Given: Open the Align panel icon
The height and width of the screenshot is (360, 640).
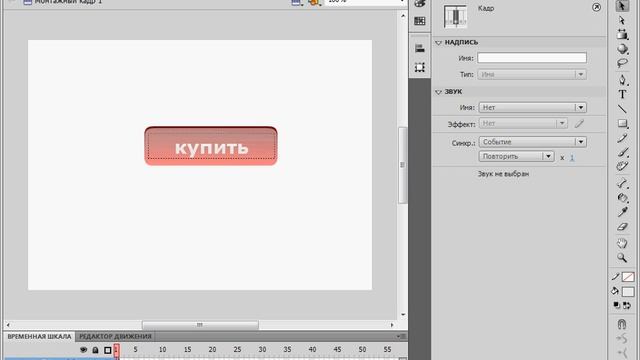Looking at the screenshot, I should click(x=420, y=48).
